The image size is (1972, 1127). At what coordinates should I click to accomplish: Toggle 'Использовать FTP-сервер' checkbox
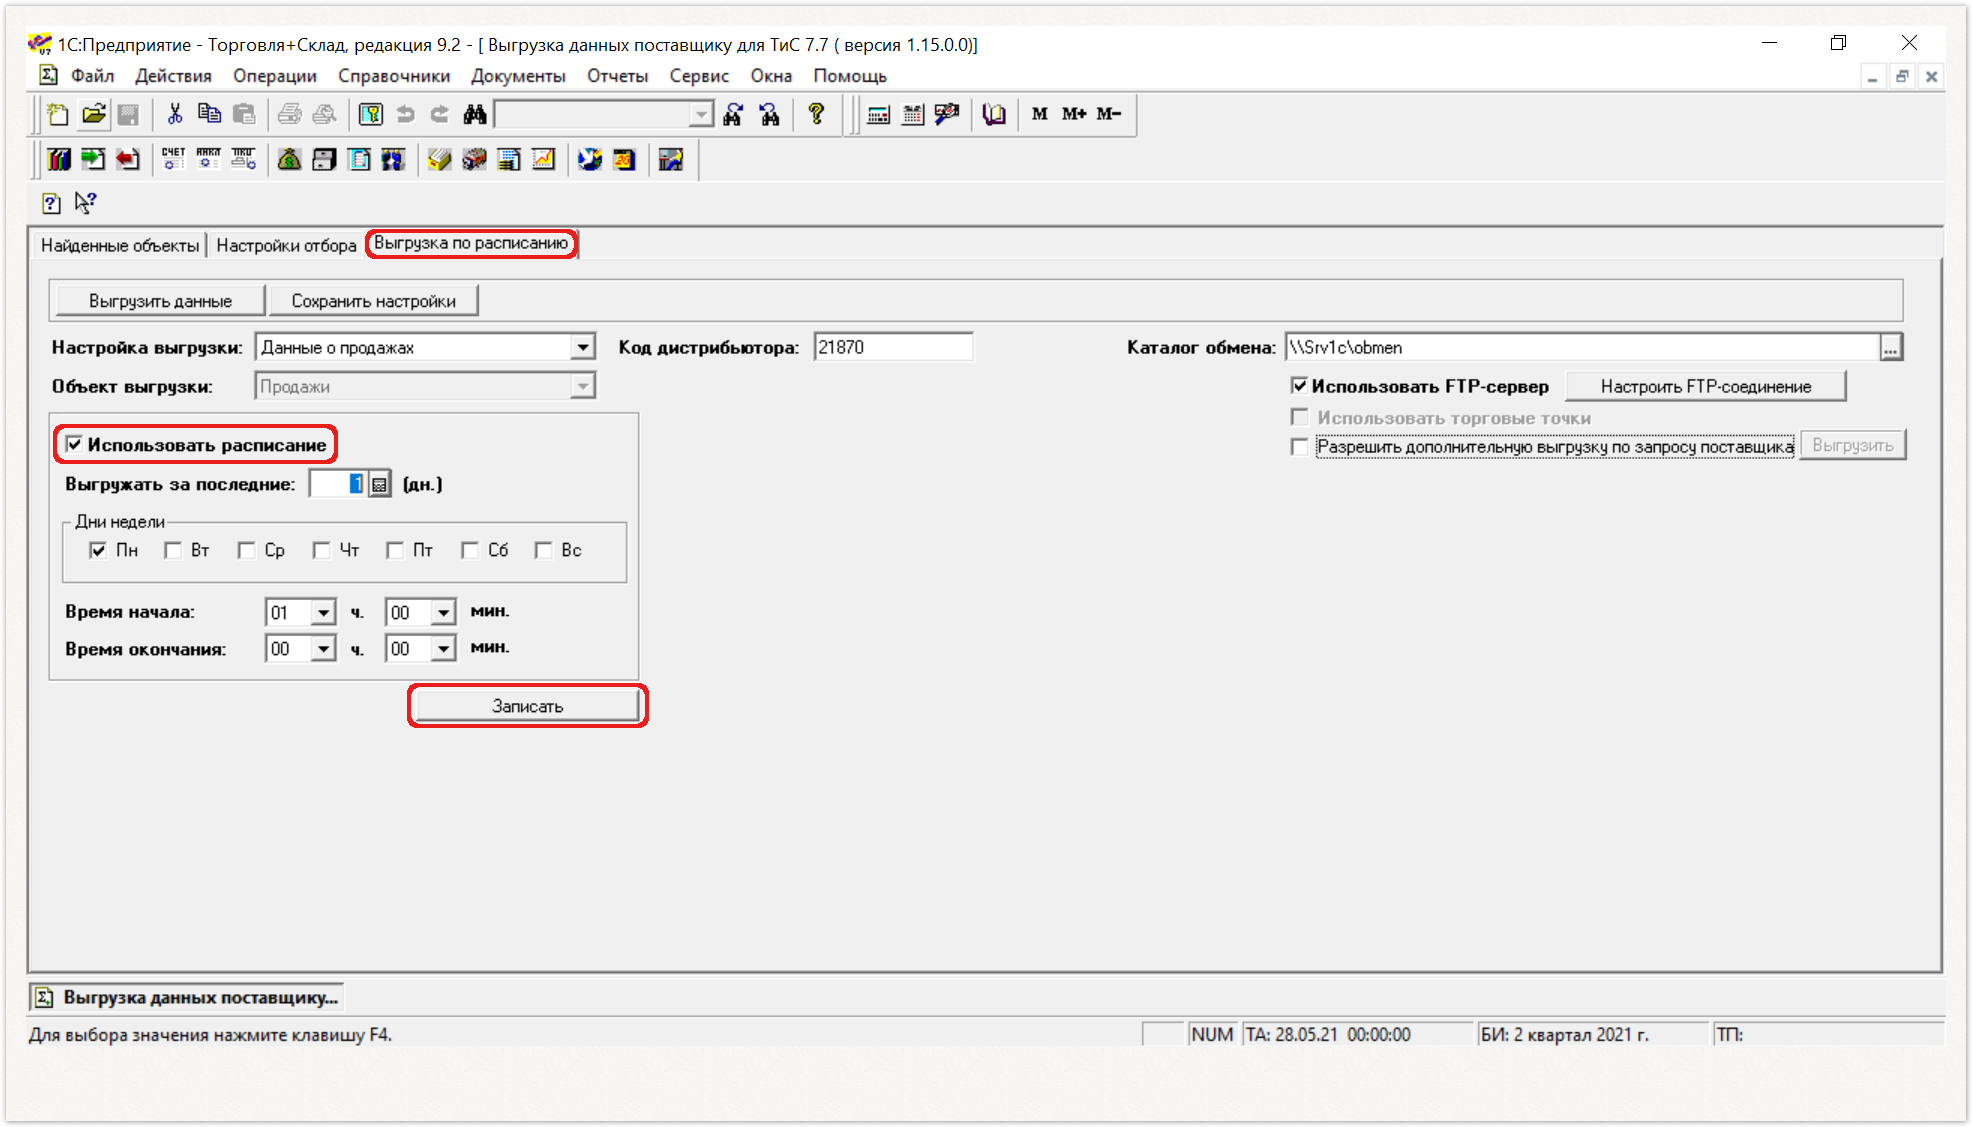click(1299, 385)
